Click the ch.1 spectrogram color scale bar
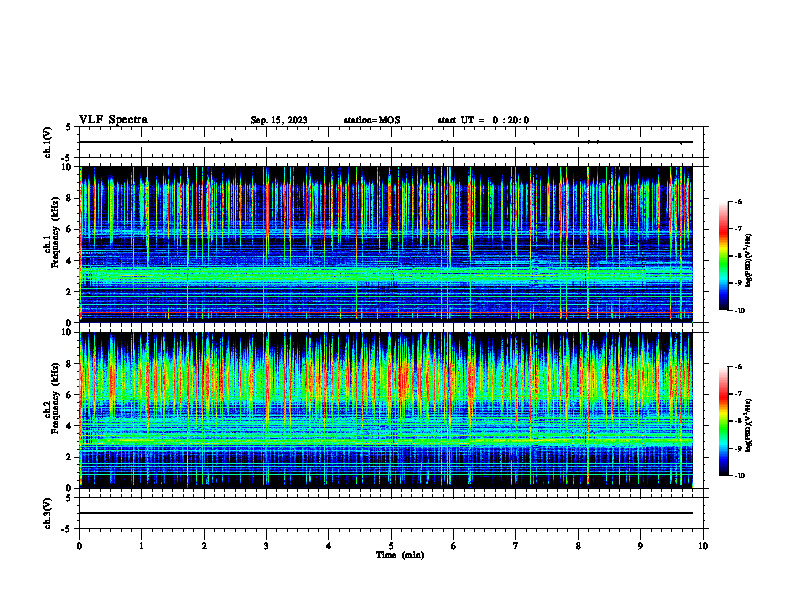 click(x=724, y=256)
